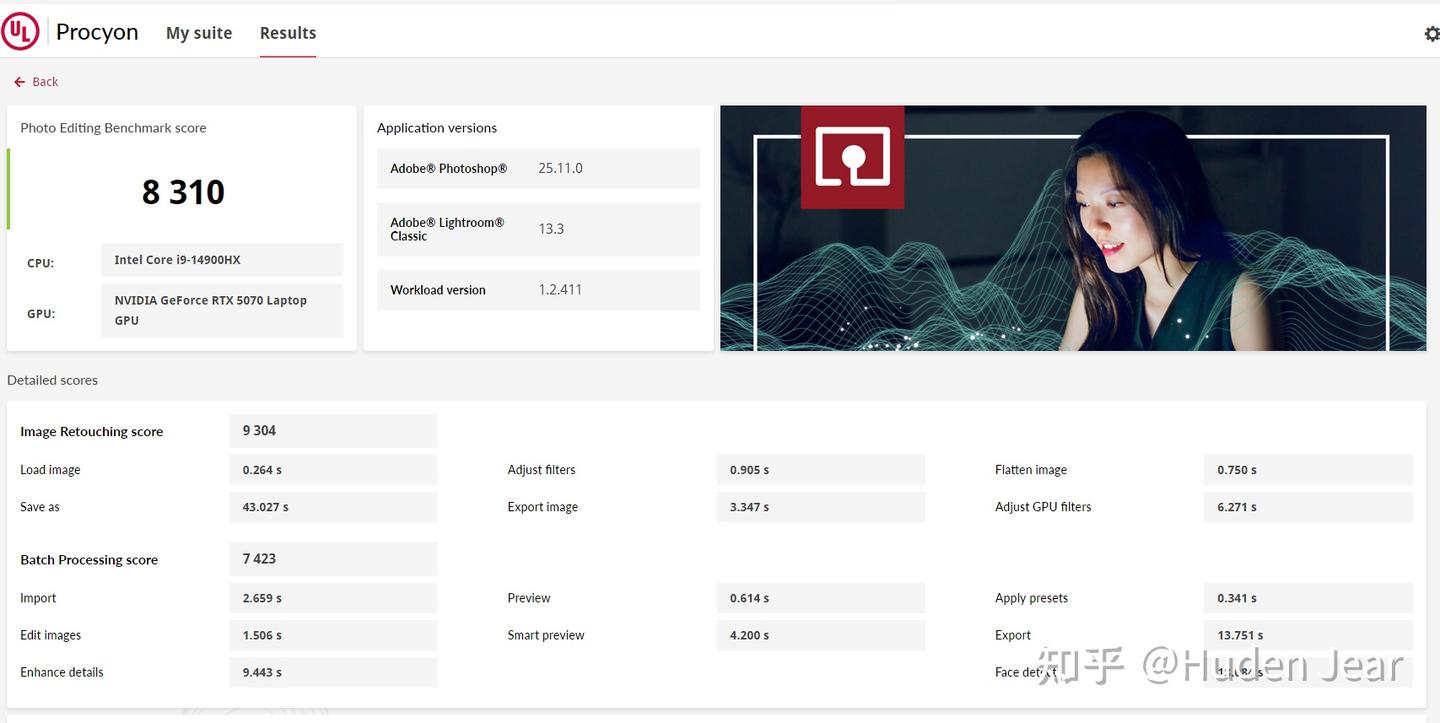Viewport: 1440px width, 723px height.
Task: Click the "Enhance details" label
Action: point(62,672)
